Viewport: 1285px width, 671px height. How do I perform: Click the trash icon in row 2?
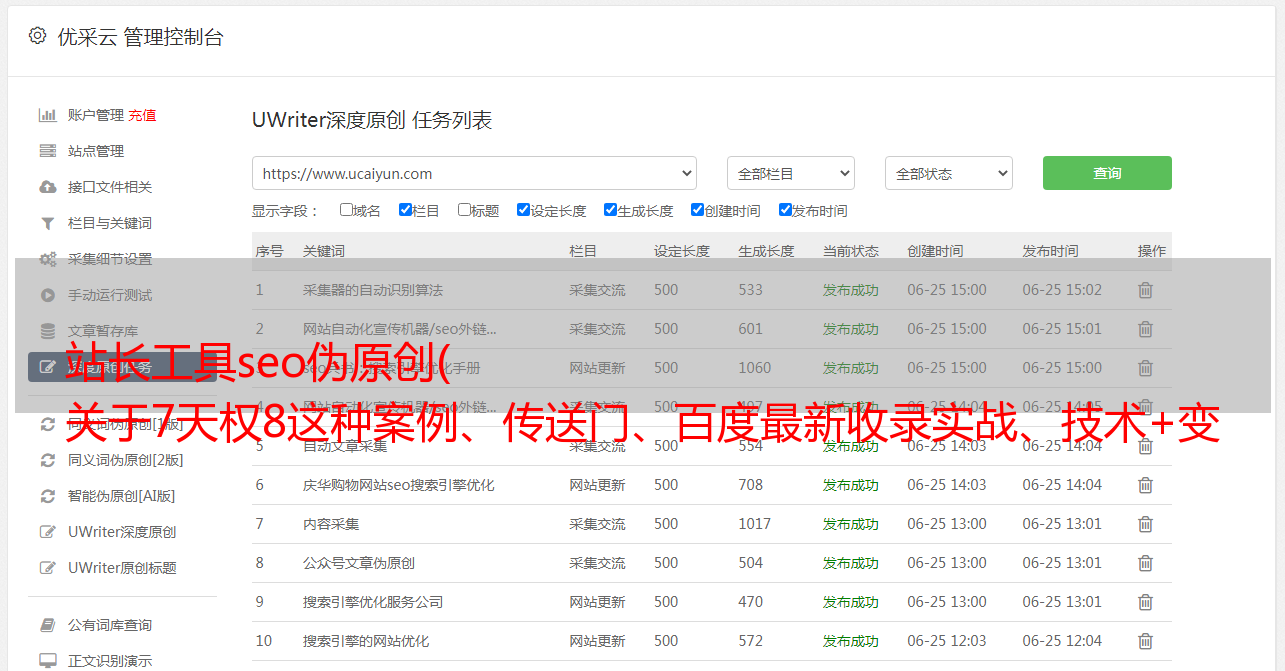[1145, 329]
